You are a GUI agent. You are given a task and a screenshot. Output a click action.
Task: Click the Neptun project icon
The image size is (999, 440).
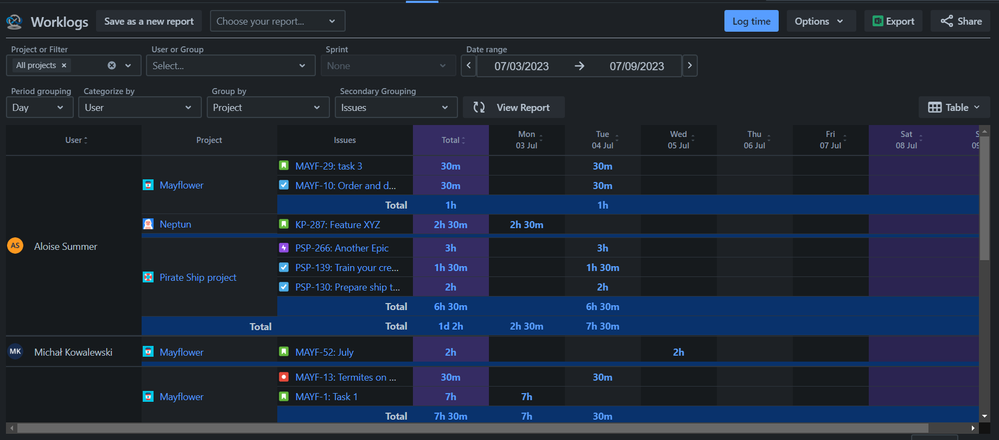149,224
